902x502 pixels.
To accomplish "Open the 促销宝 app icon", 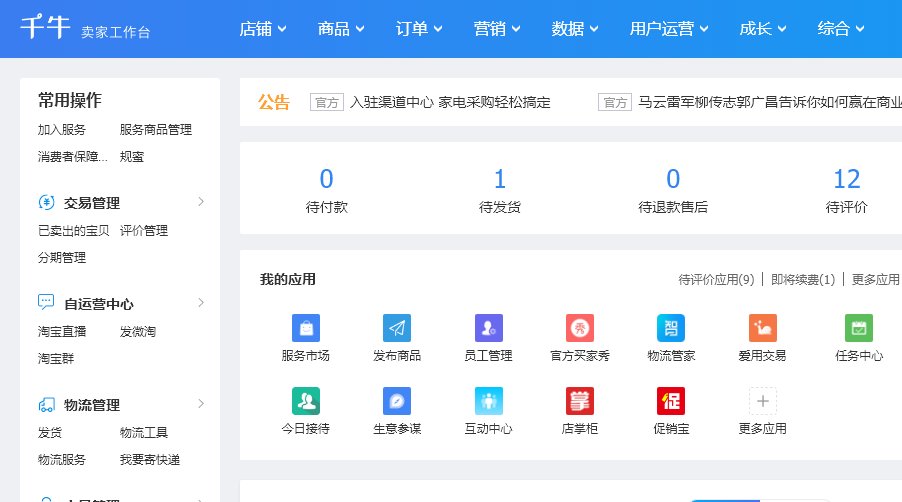I will point(671,401).
